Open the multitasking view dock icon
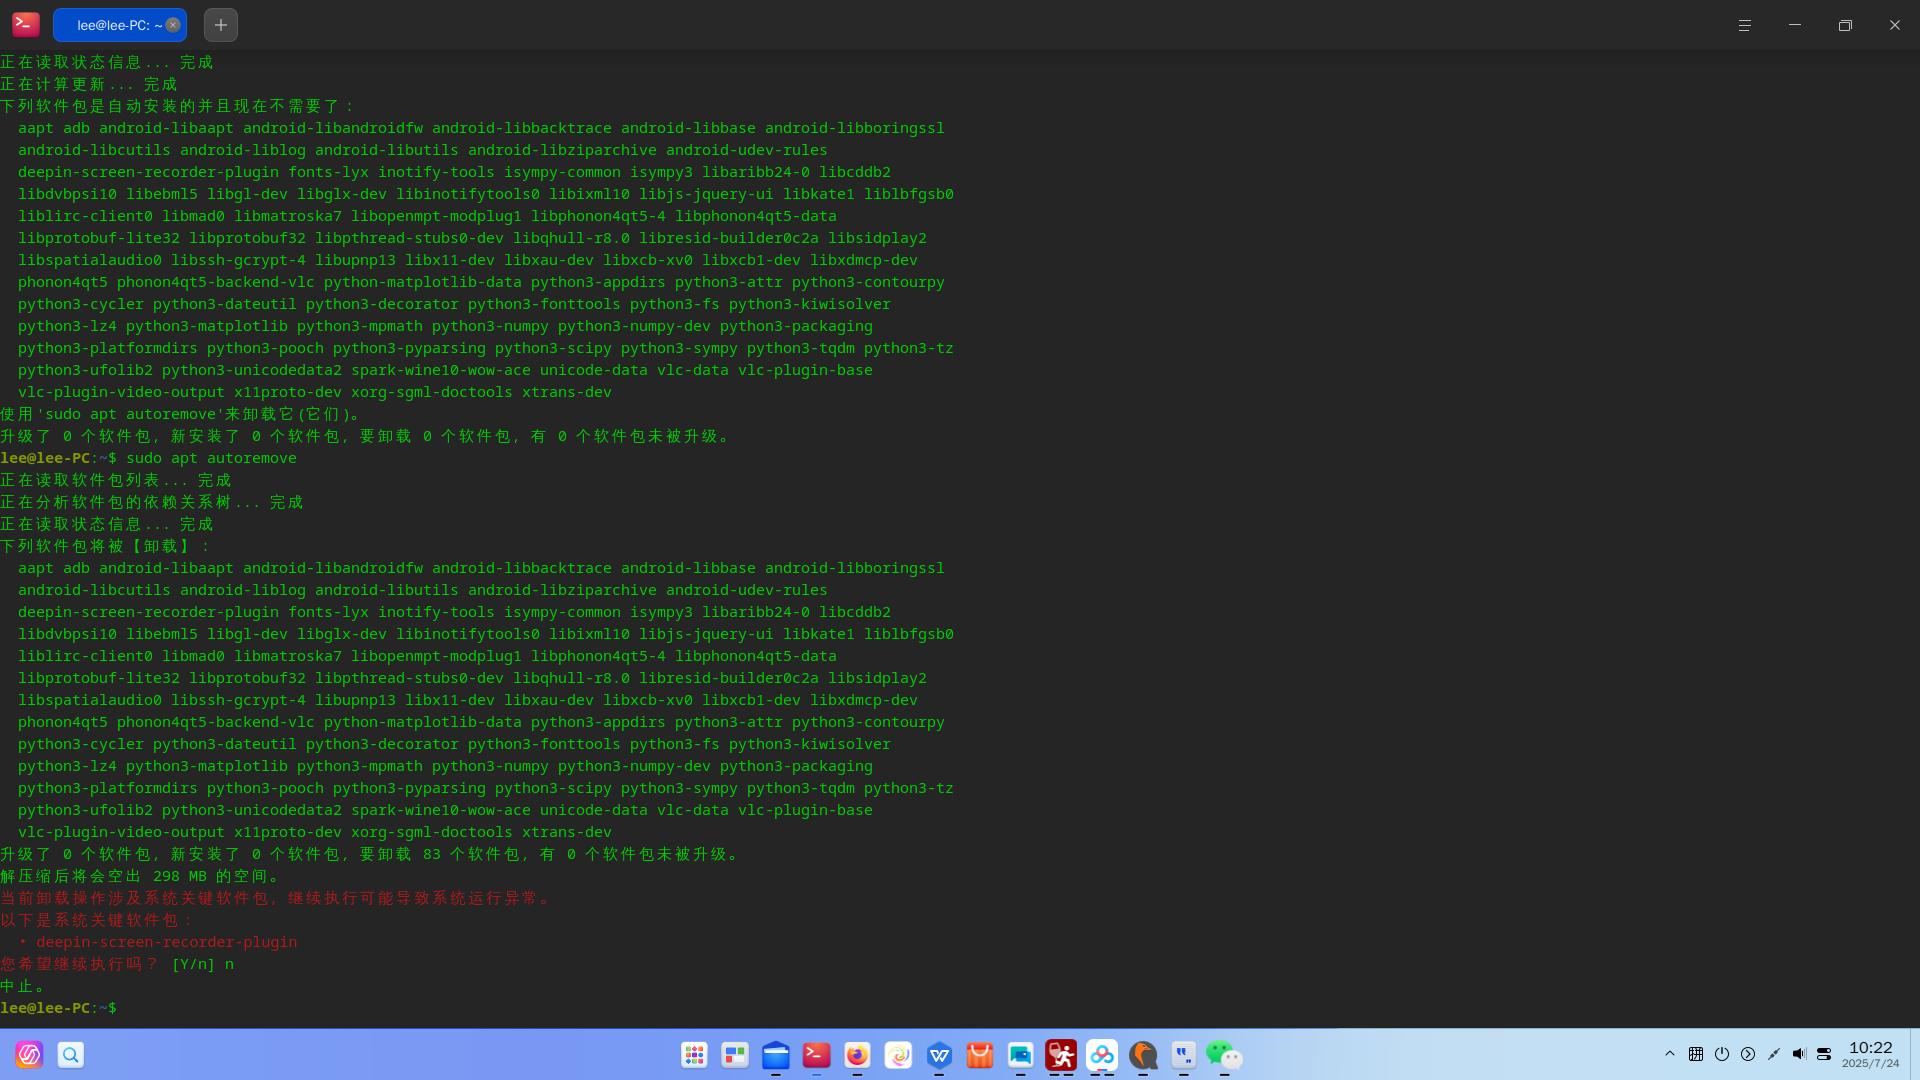Viewport: 1920px width, 1080px height. [x=735, y=1055]
